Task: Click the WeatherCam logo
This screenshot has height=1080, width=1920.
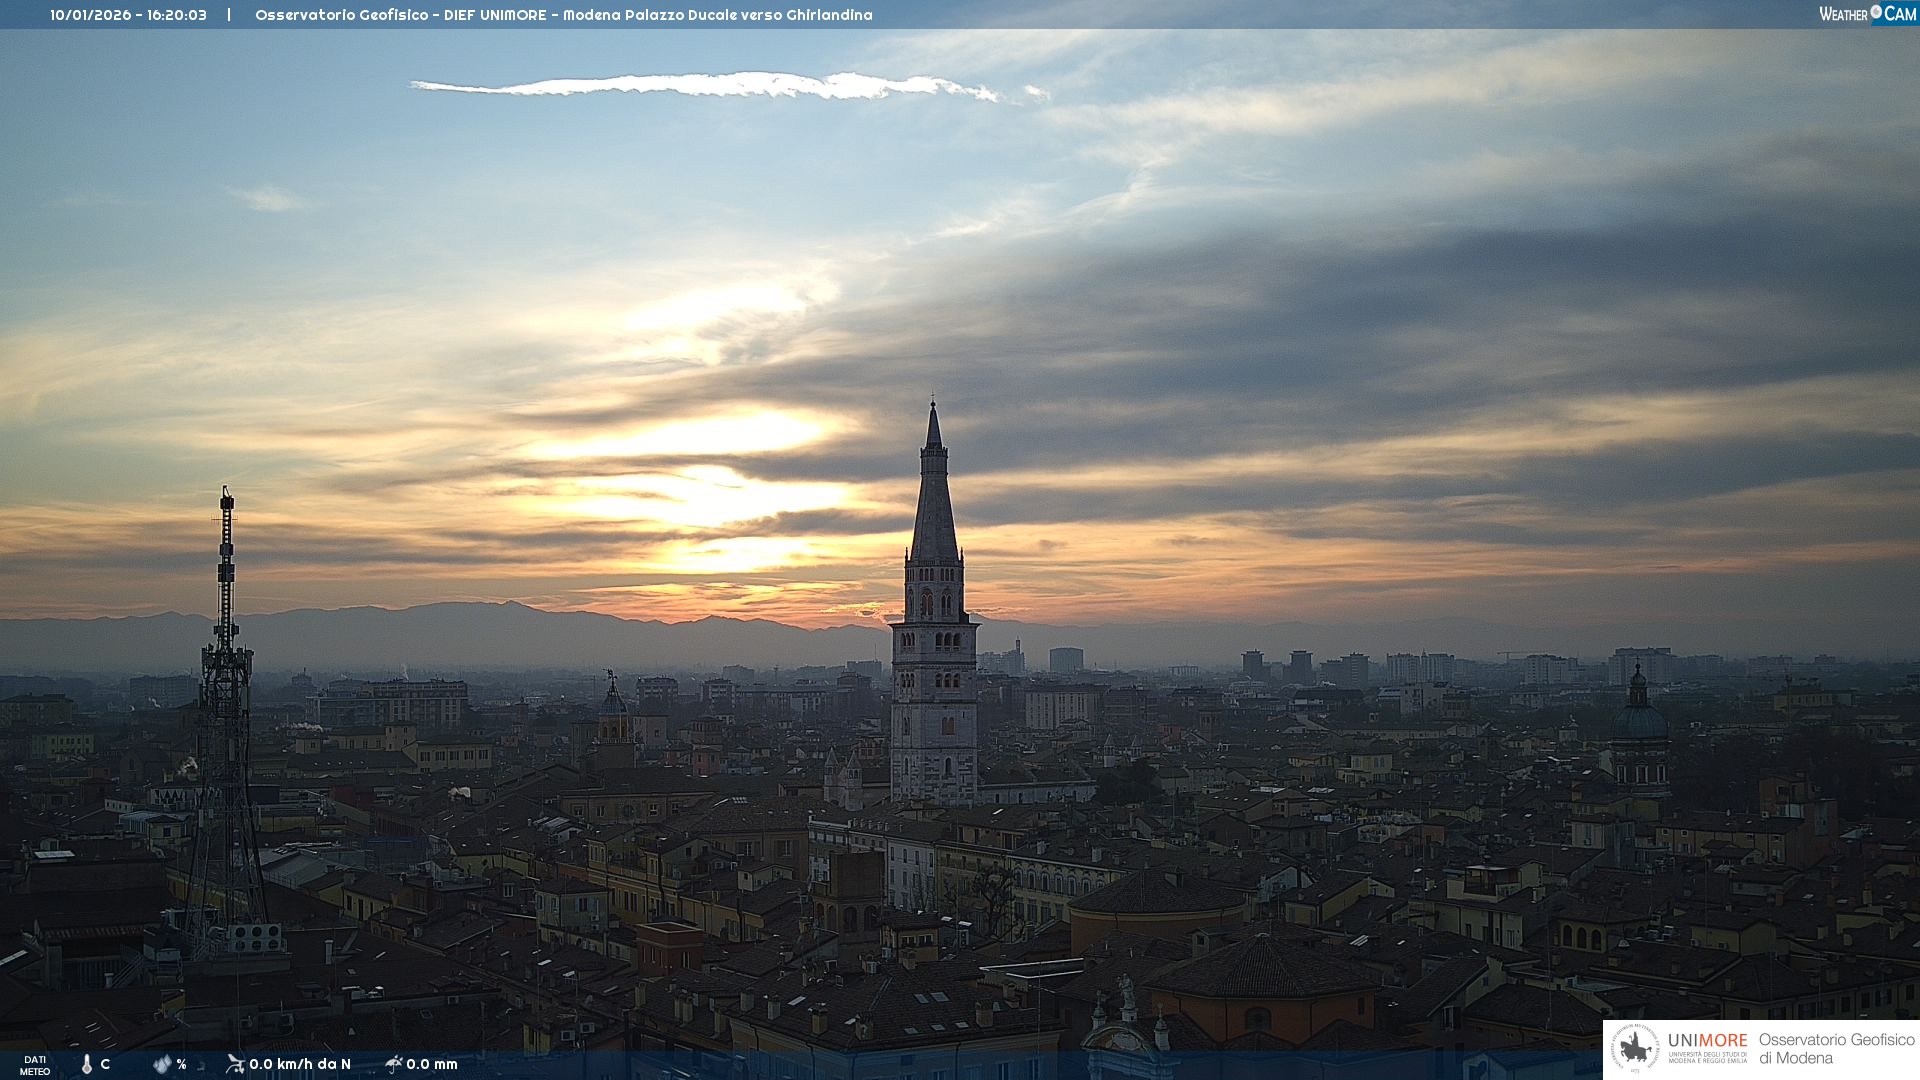Action: coord(1867,14)
